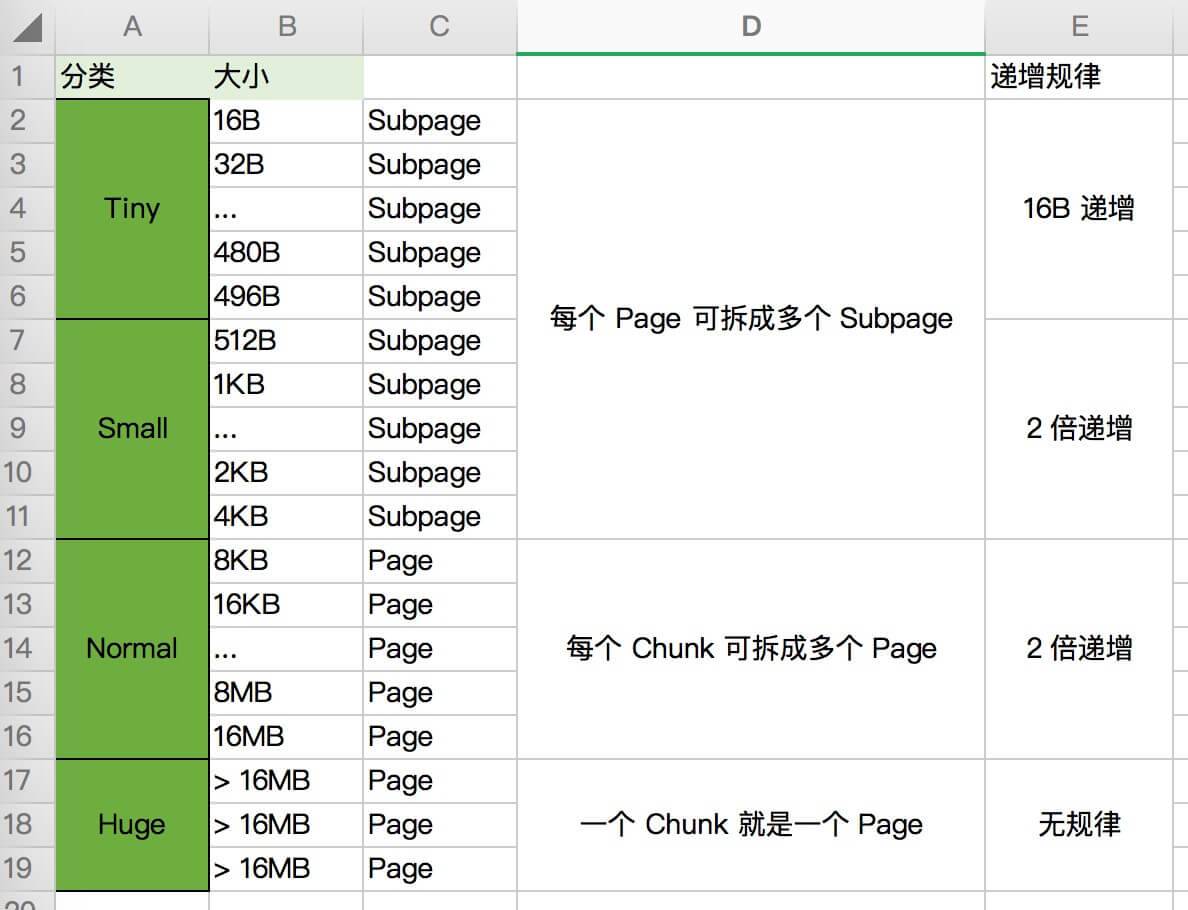1188x910 pixels.
Task: Select the 分类 header cell
Action: click(132, 77)
